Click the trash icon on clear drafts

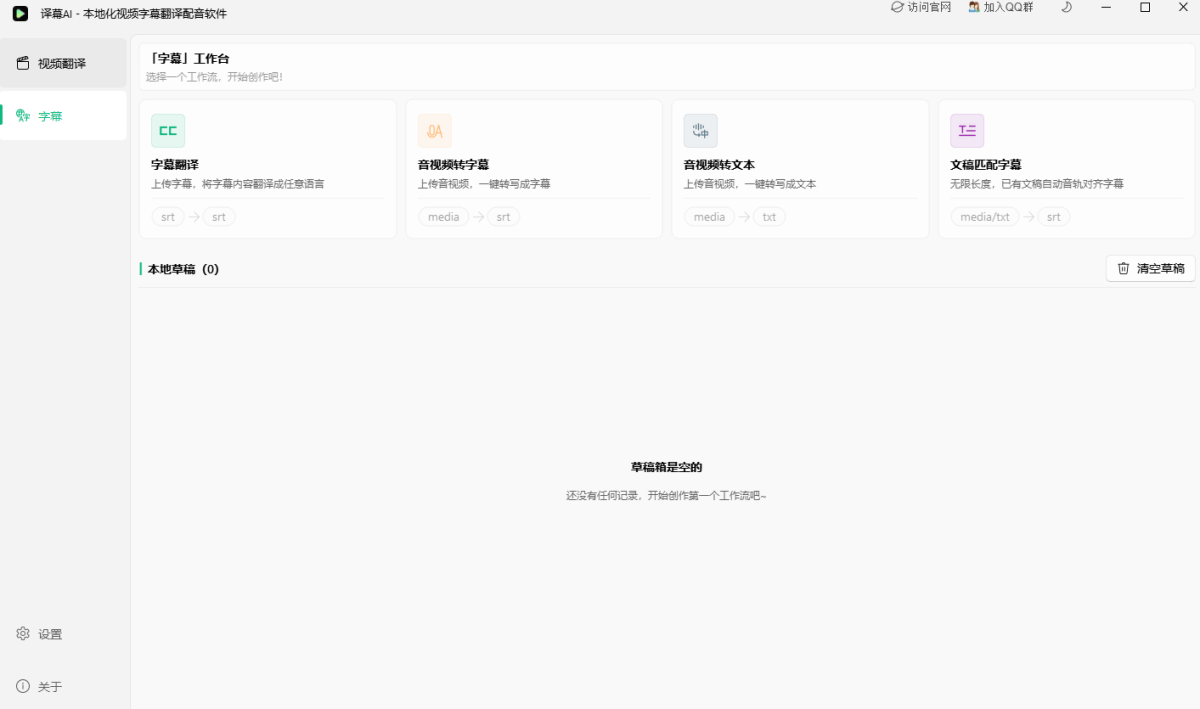pyautogui.click(x=1124, y=268)
